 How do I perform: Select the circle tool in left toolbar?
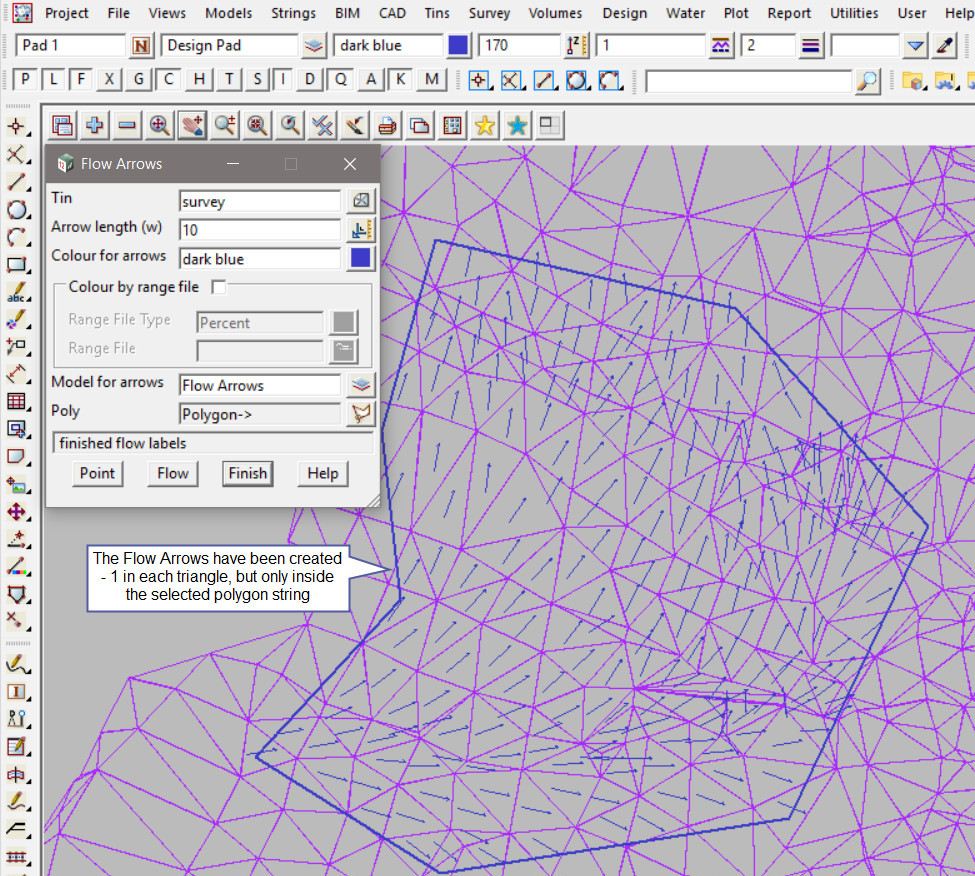[x=16, y=210]
